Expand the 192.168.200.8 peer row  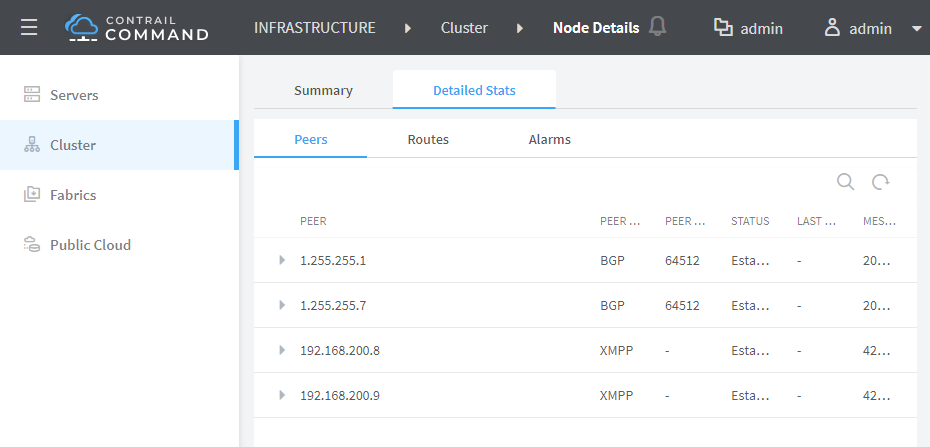(x=282, y=350)
